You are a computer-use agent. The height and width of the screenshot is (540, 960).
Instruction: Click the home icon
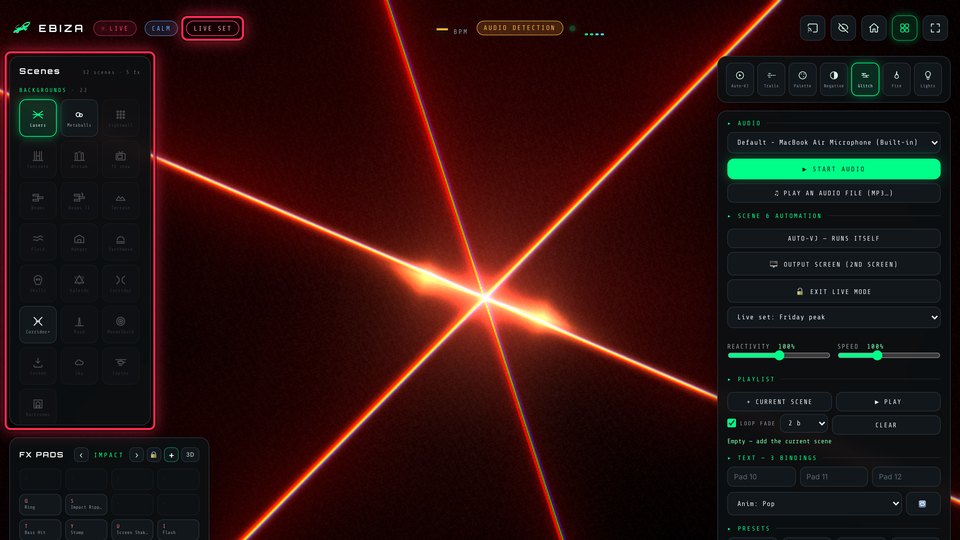pos(874,28)
